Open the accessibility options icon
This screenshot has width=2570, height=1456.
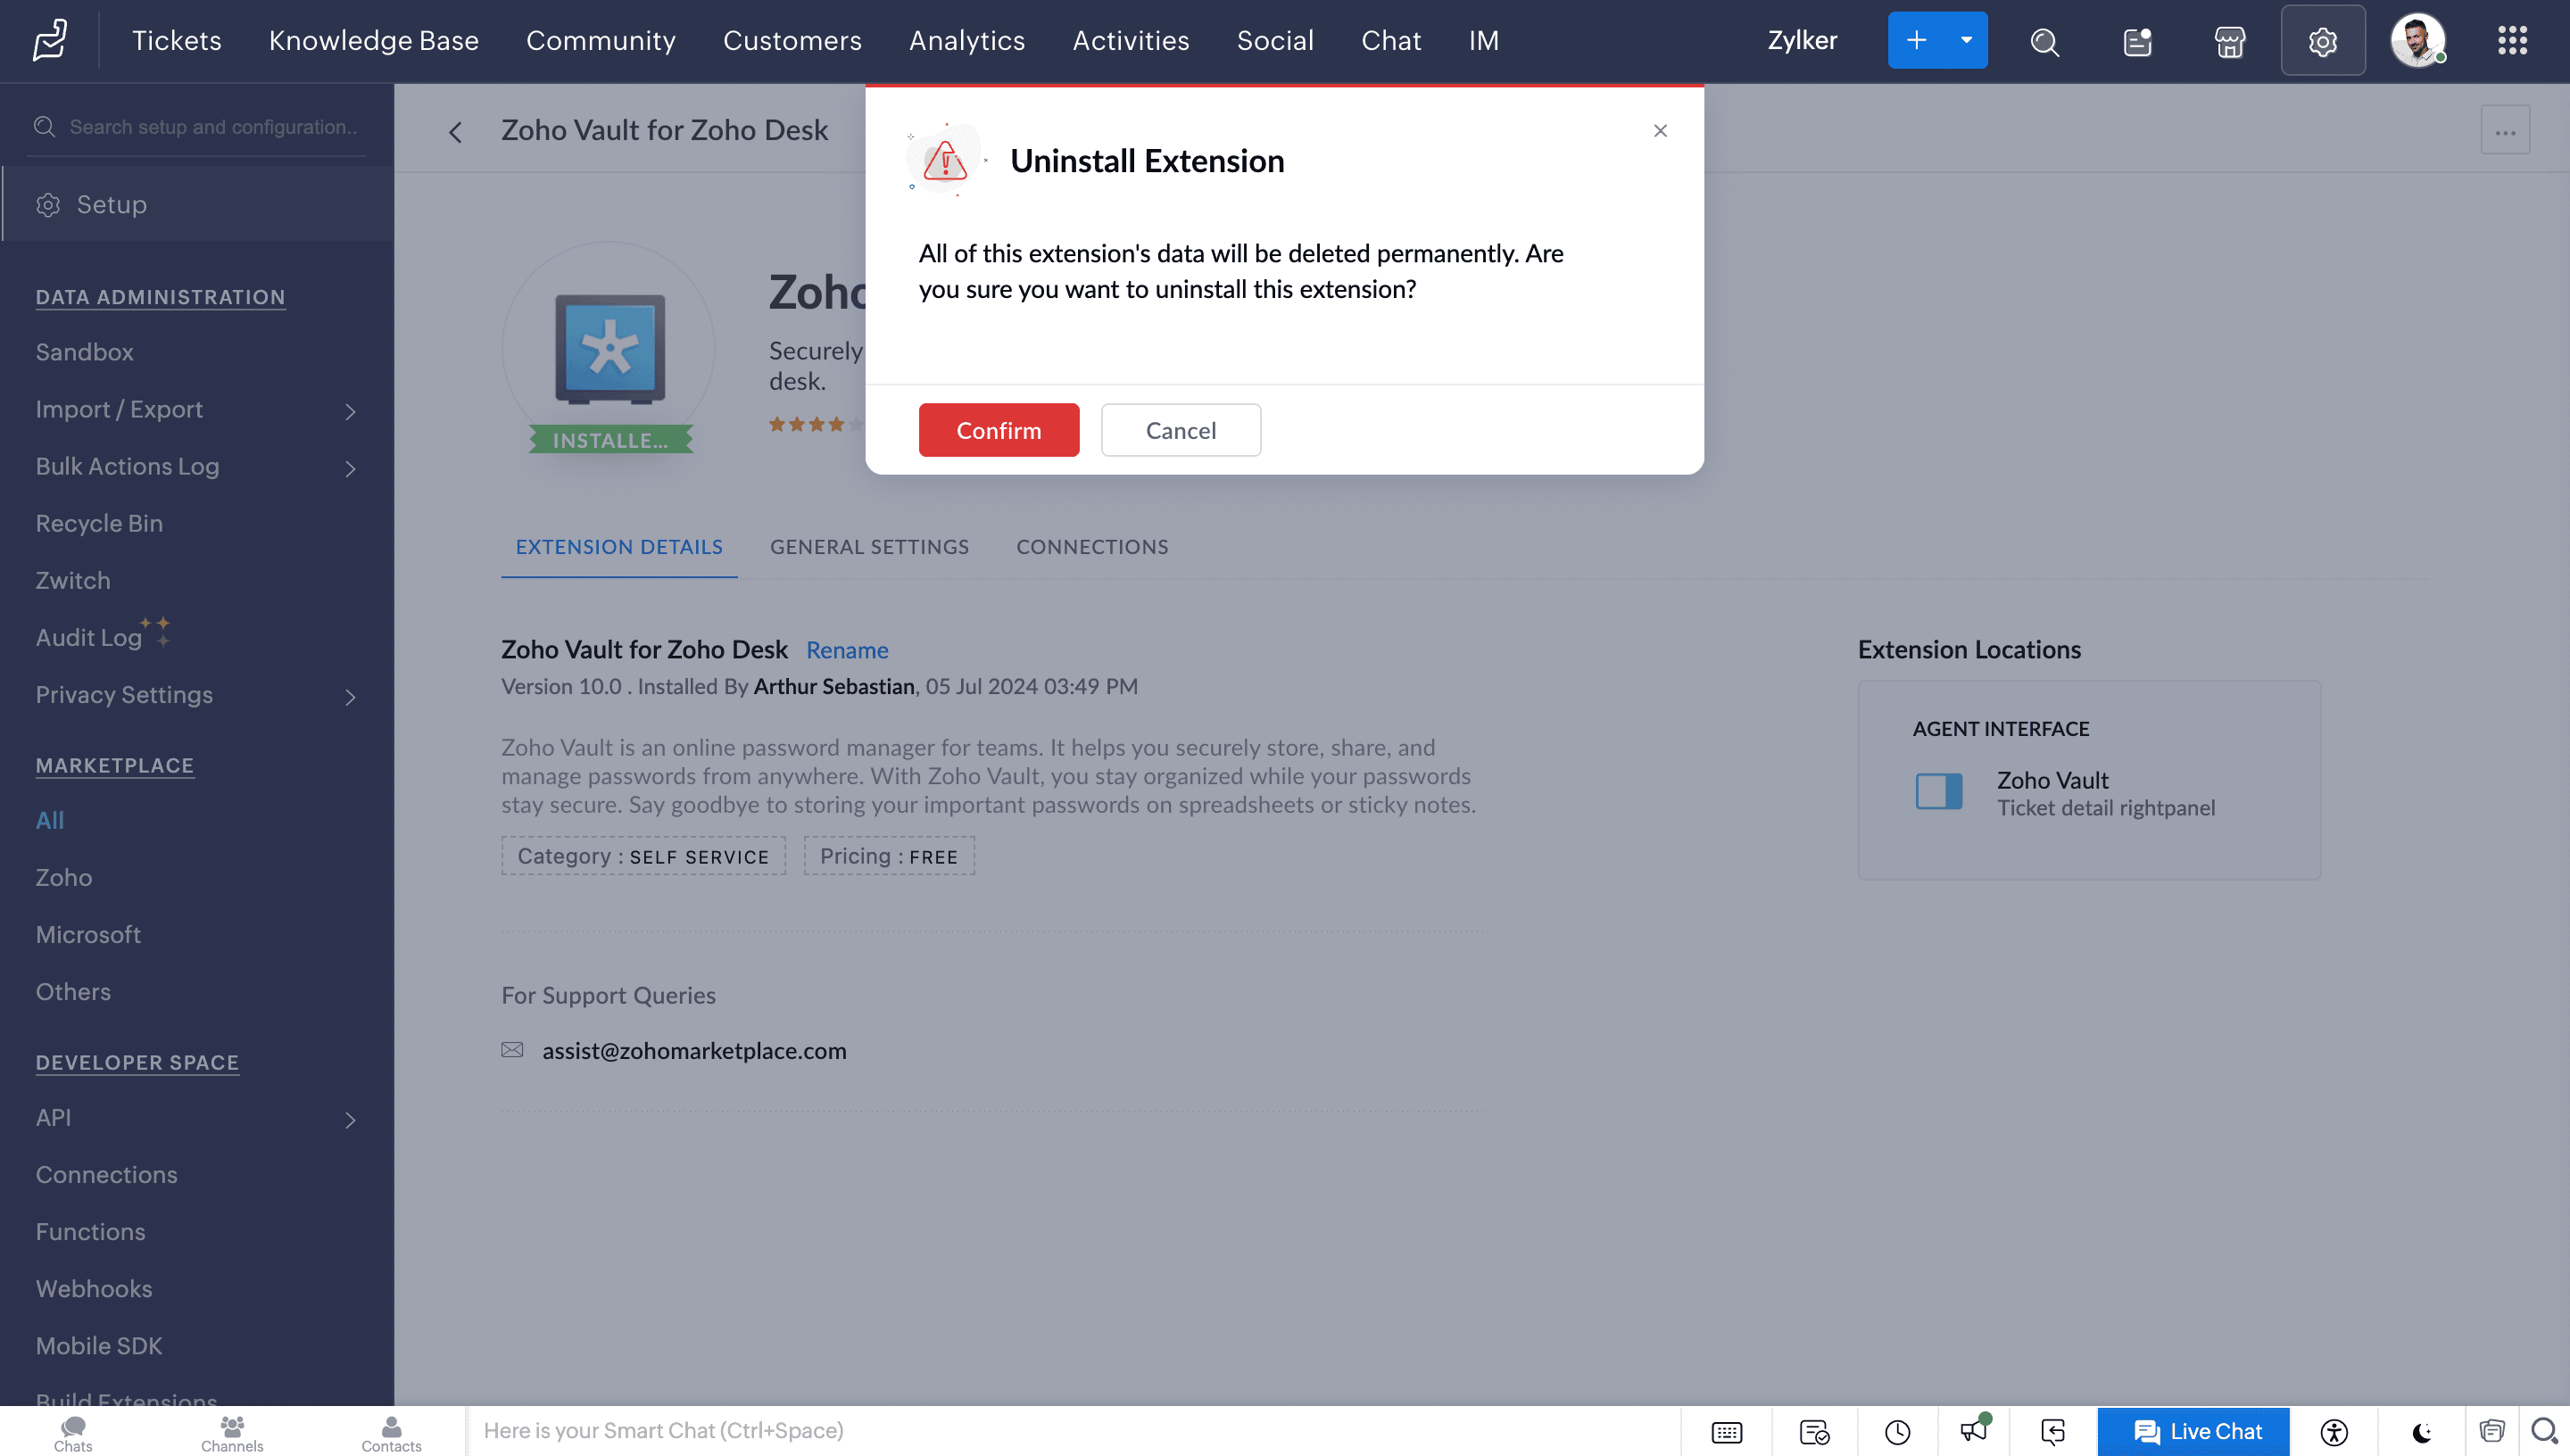(2334, 1432)
